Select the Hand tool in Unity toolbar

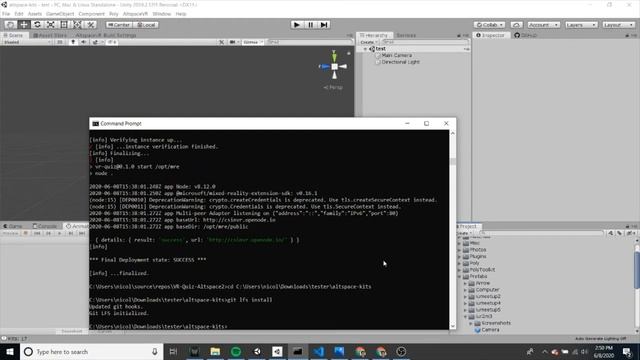coord(11,25)
